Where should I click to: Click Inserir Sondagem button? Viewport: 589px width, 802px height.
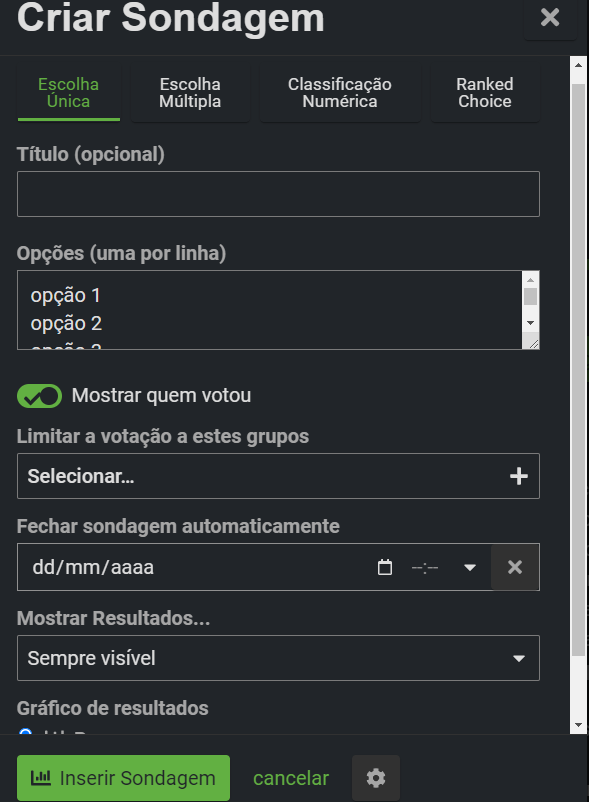click(123, 778)
